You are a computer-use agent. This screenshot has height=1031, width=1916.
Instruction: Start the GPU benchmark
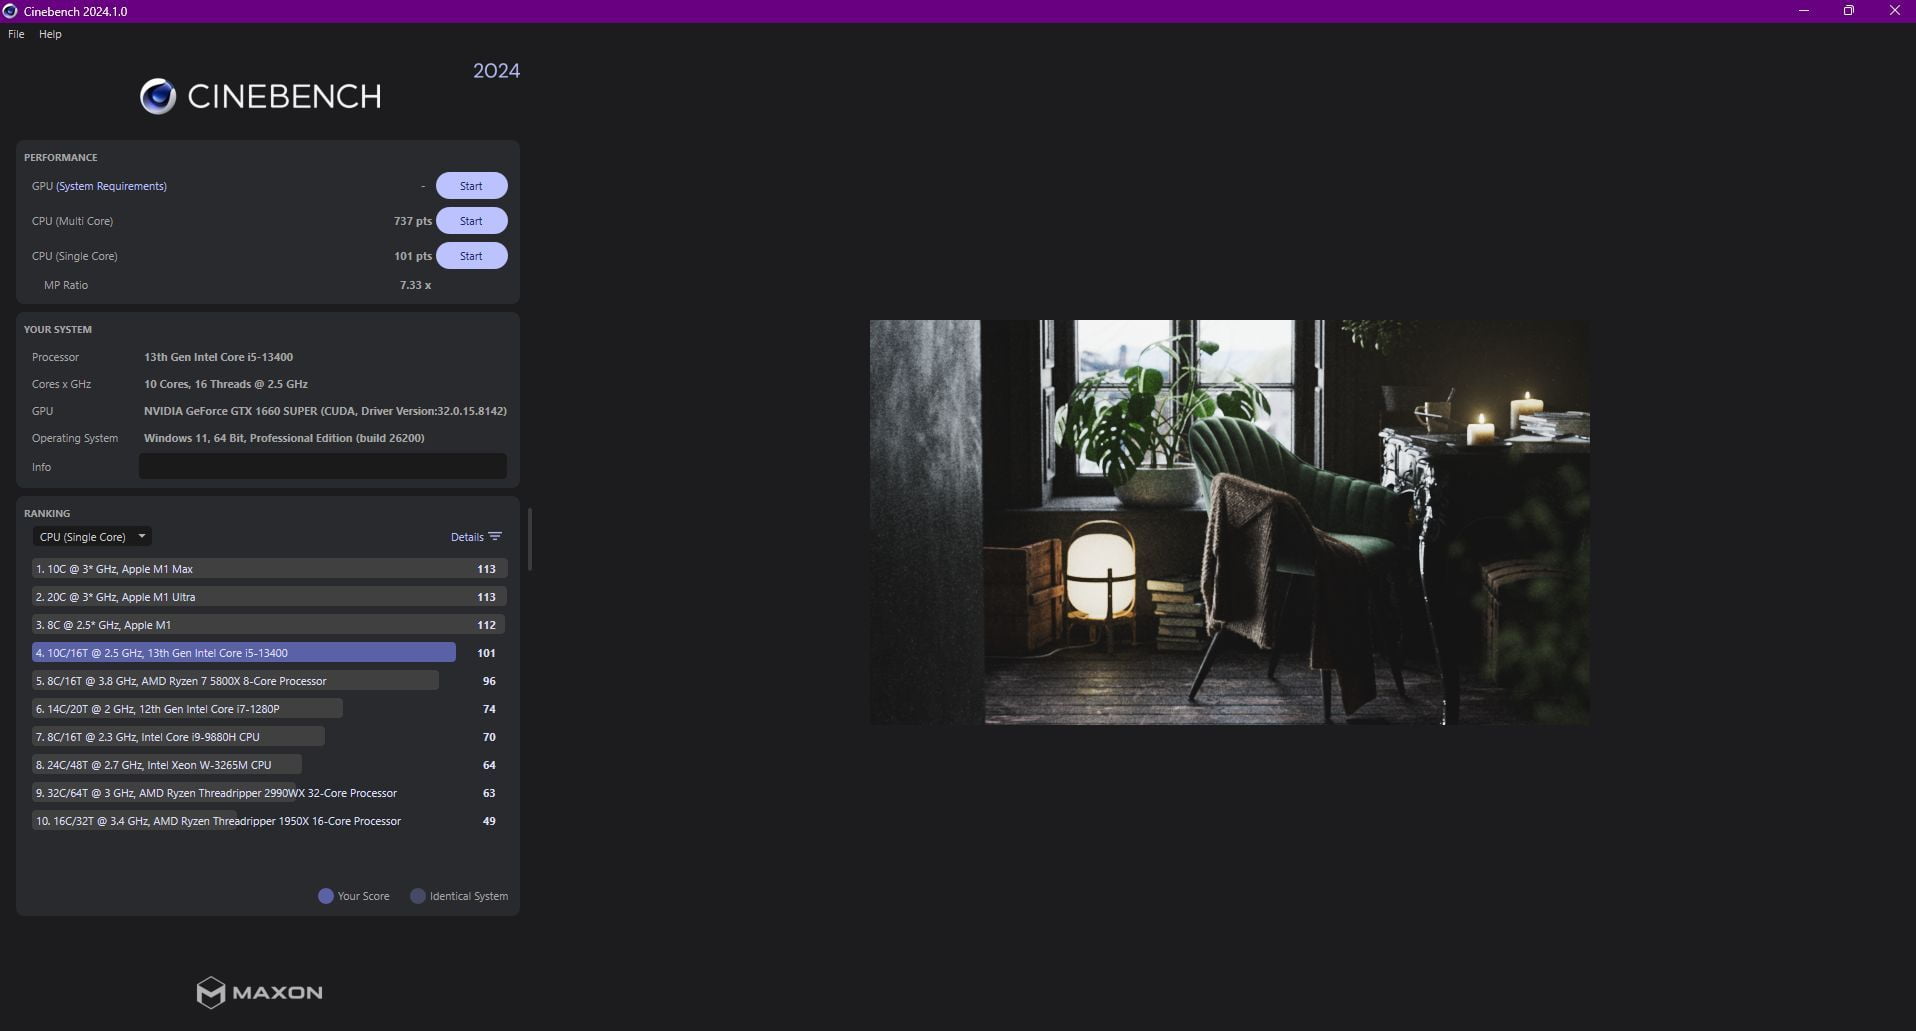(471, 186)
